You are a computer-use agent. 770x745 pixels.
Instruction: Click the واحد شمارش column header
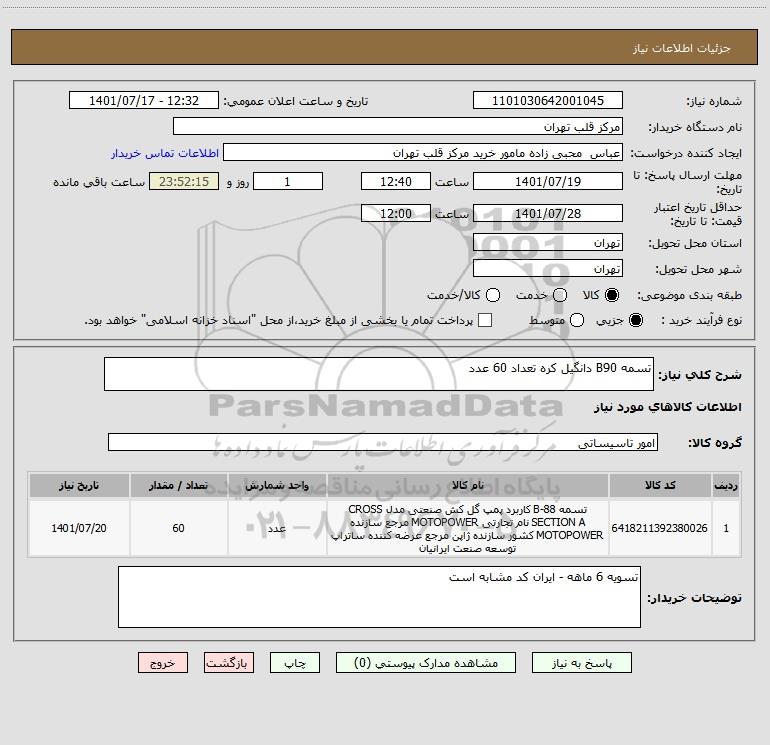pos(277,486)
